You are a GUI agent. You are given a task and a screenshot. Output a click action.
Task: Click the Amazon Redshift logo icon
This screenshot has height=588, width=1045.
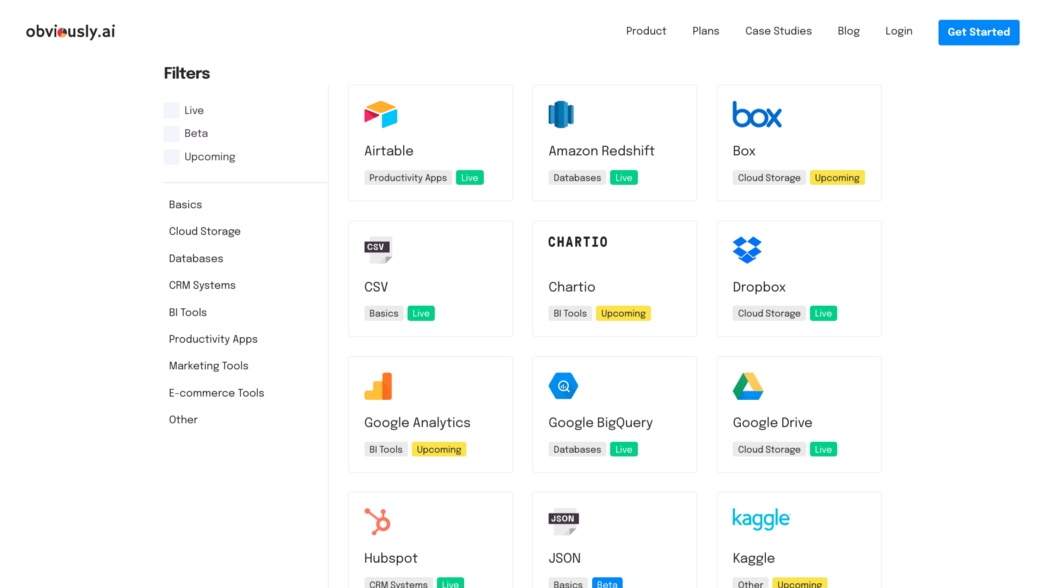tap(561, 114)
